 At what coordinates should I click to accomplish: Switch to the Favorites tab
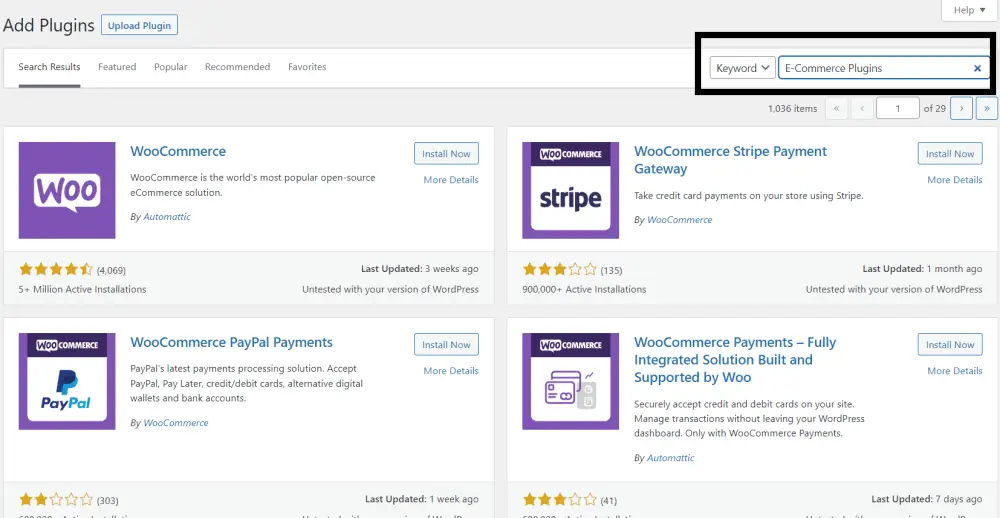307,67
